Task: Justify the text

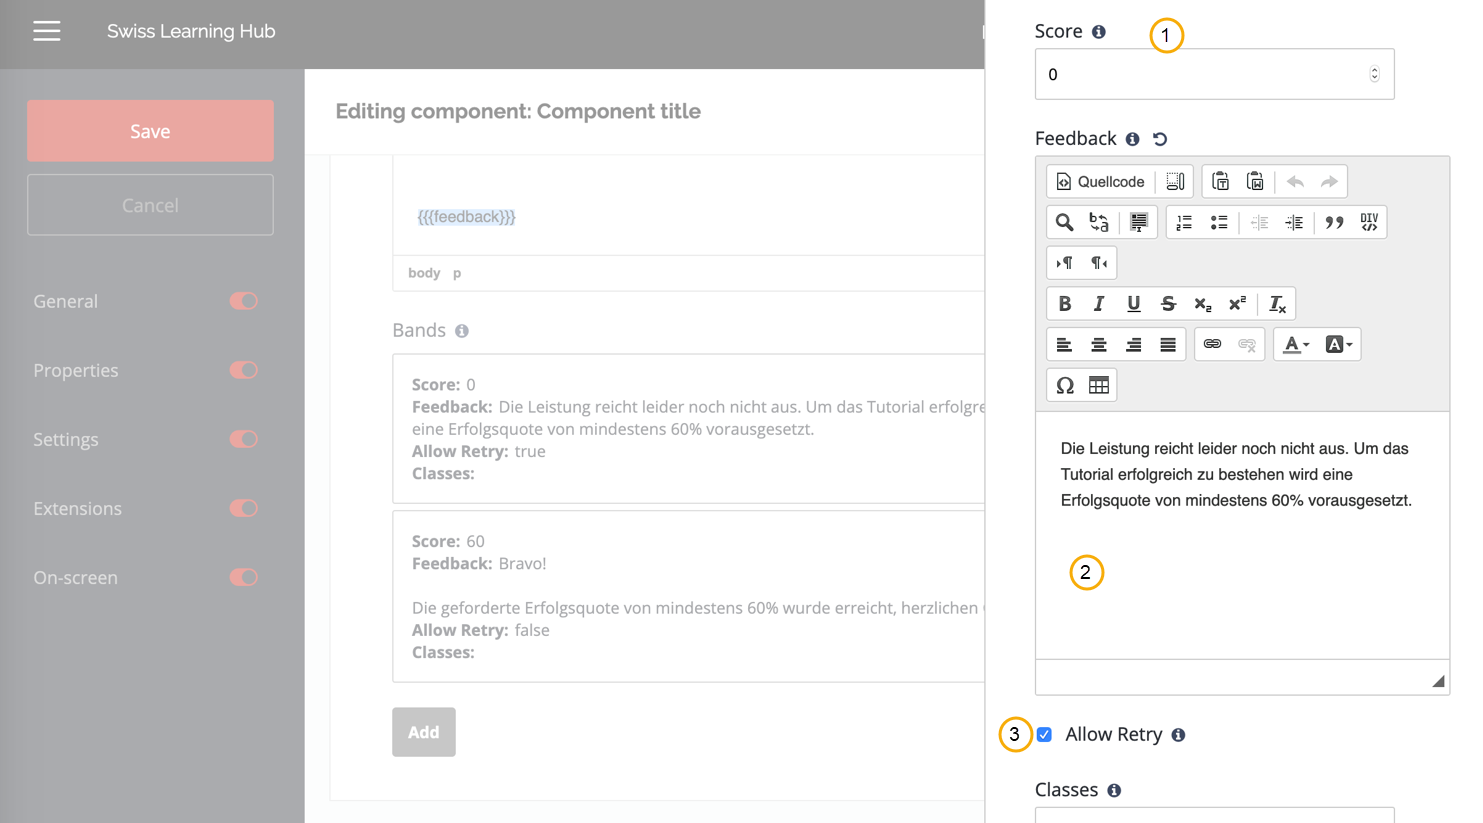Action: coord(1168,345)
